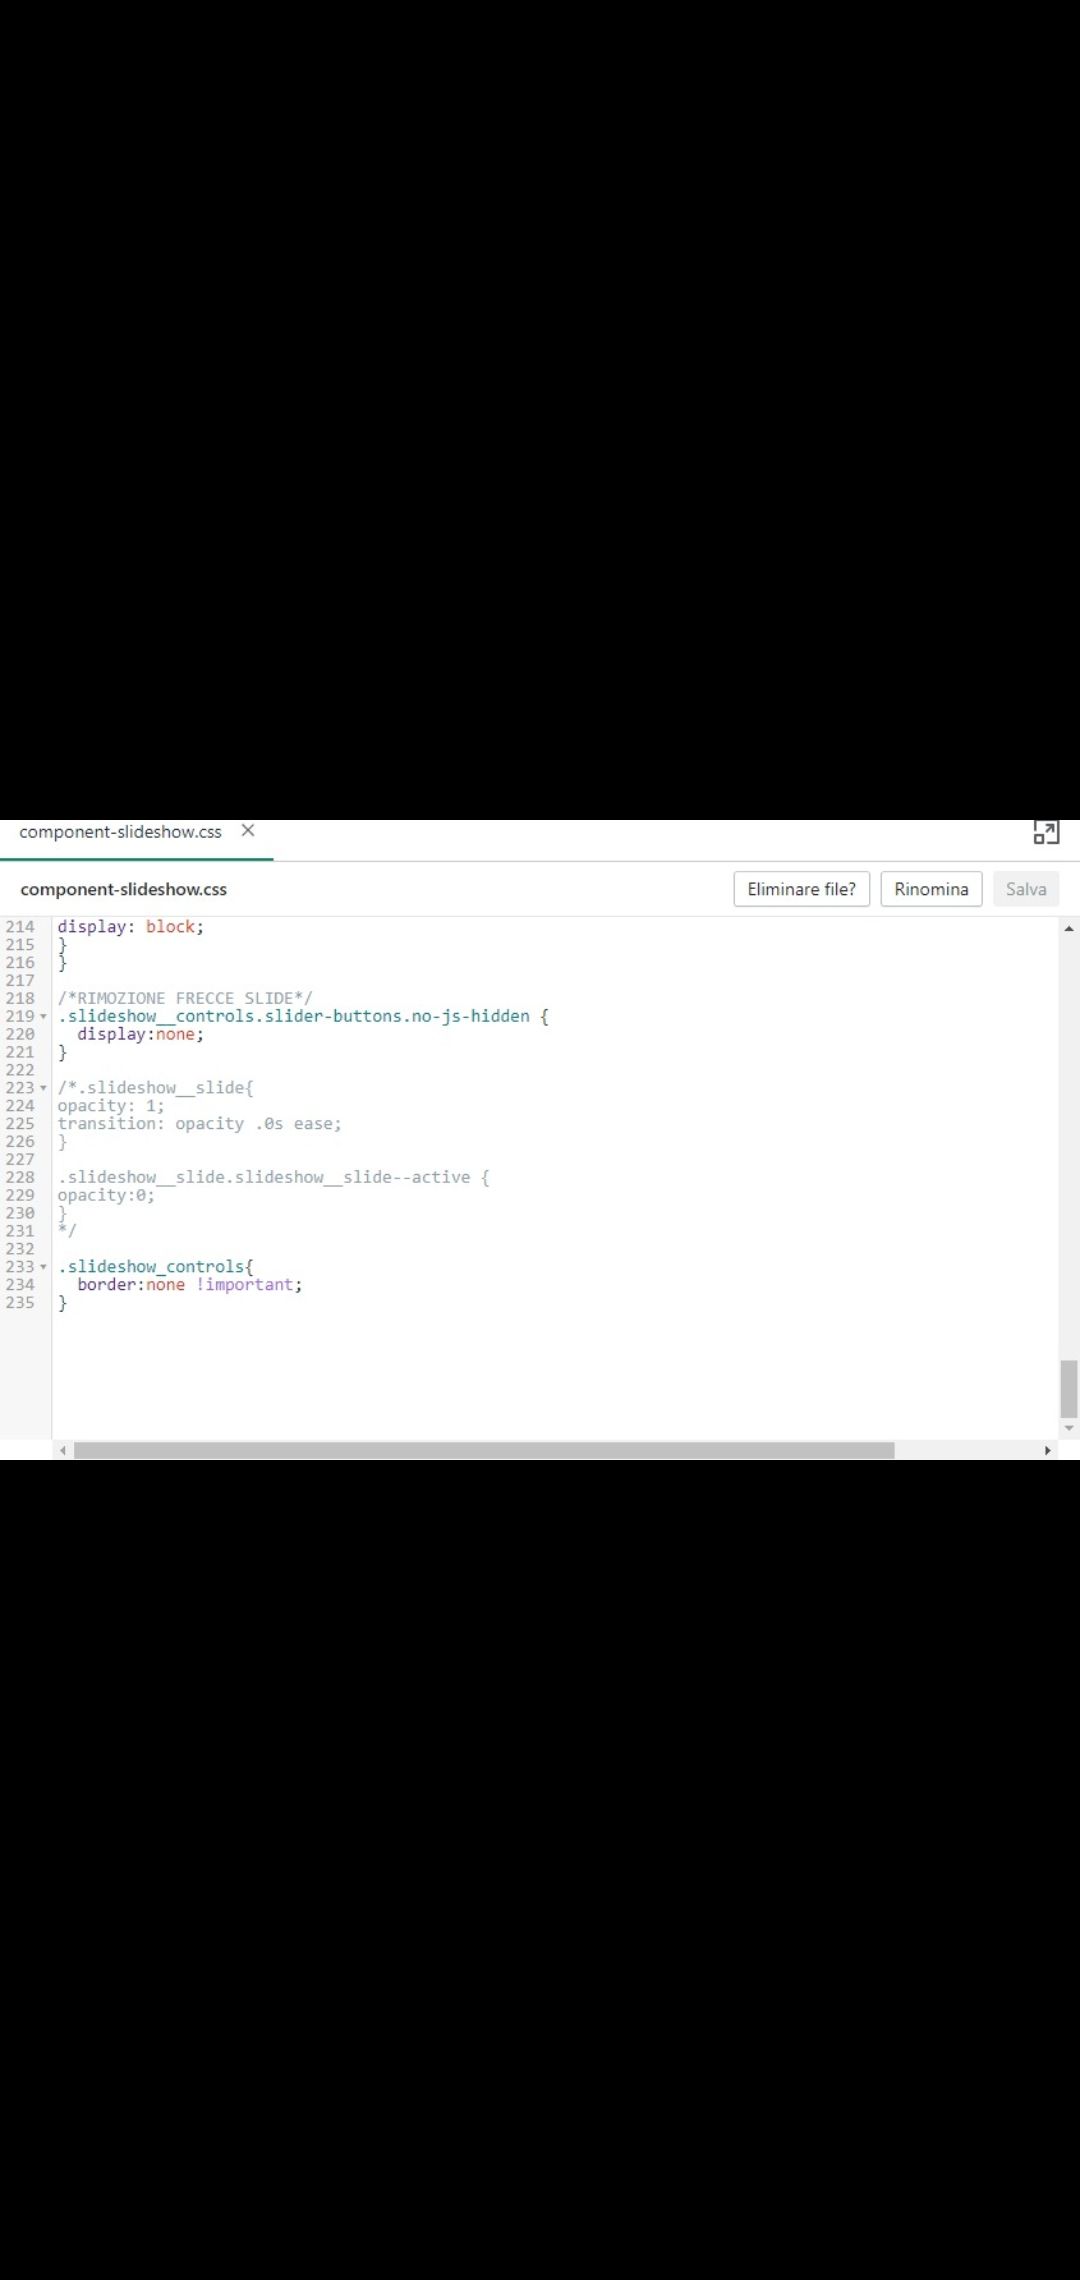Expand the editor to fullscreen

coord(1046,832)
